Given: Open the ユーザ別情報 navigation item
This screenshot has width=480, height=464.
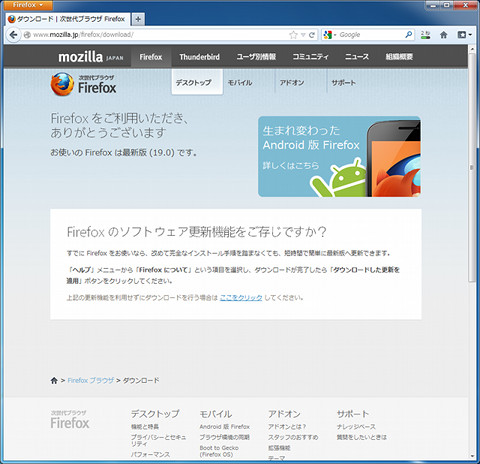Looking at the screenshot, I should click(256, 57).
